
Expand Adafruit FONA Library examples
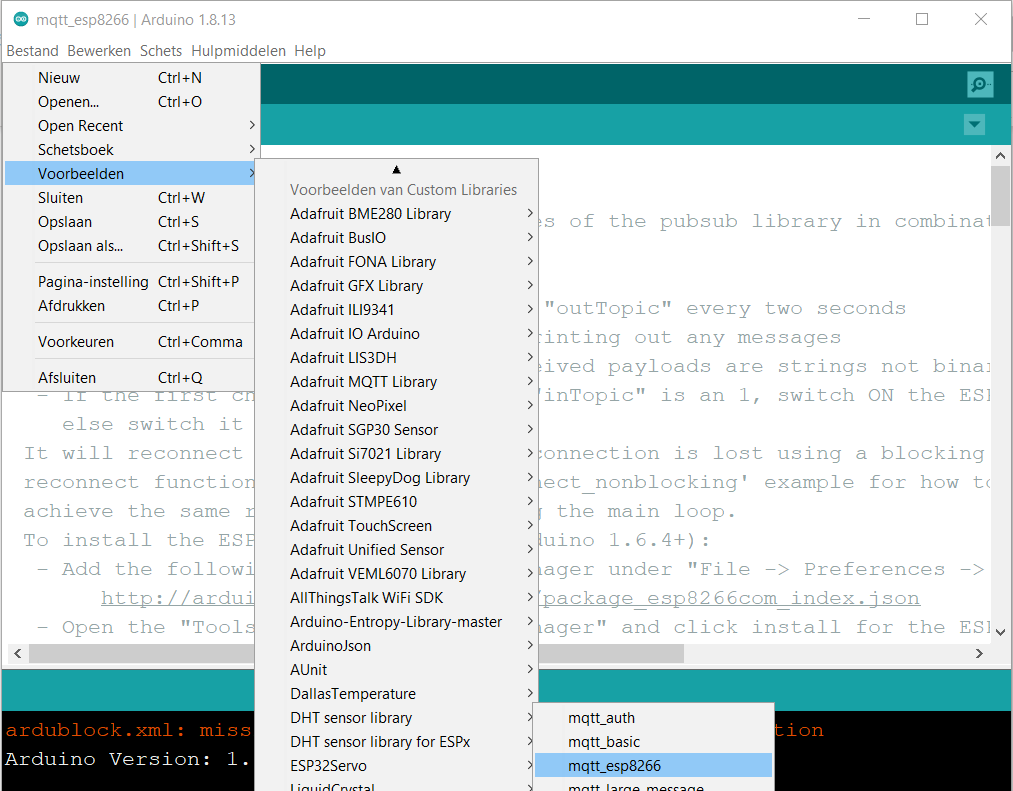point(397,261)
